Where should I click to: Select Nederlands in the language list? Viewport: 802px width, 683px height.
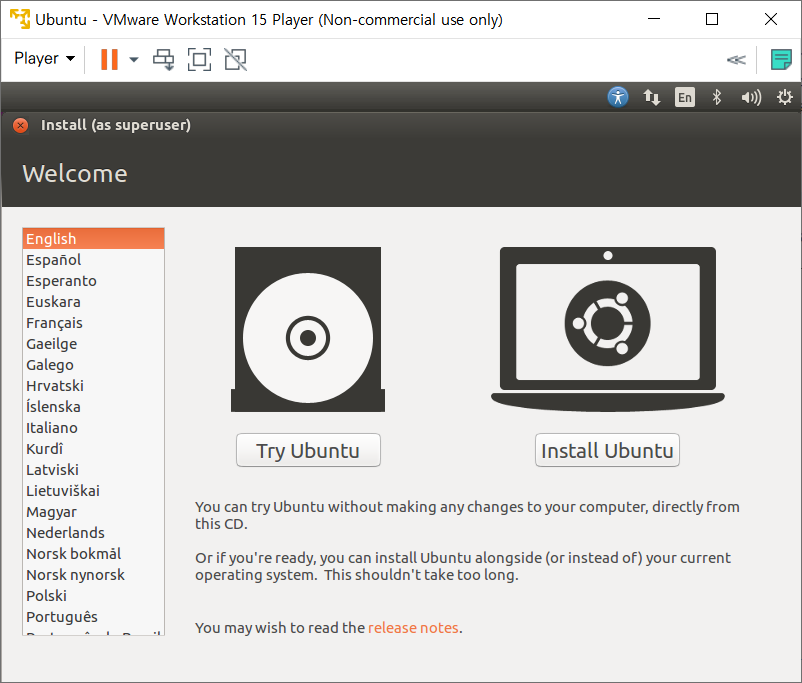[x=93, y=533]
